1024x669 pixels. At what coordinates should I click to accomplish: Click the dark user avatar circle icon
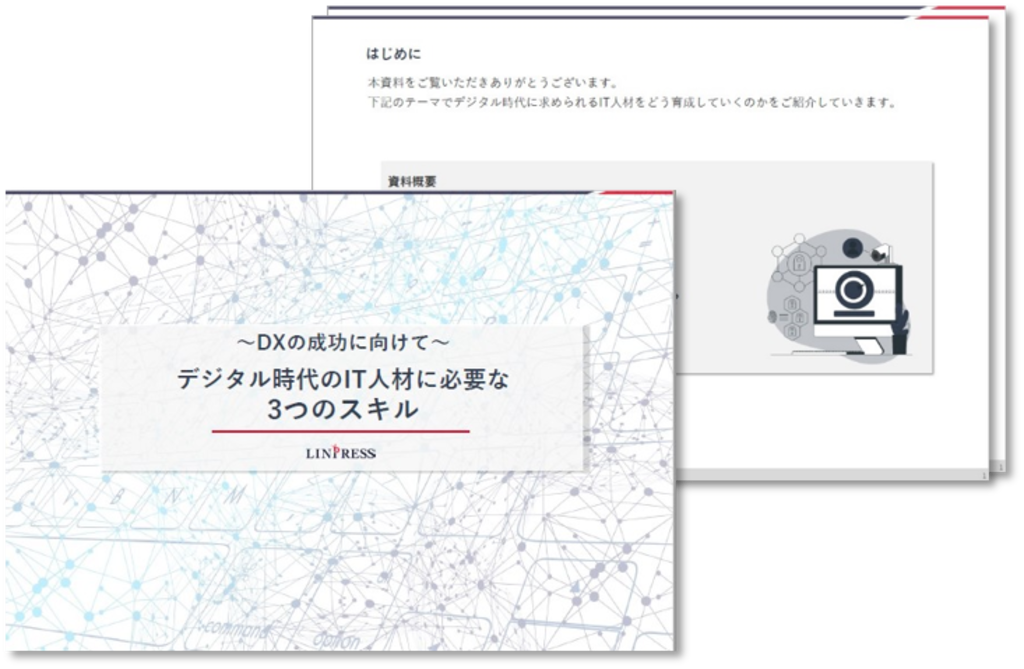pyautogui.click(x=852, y=247)
